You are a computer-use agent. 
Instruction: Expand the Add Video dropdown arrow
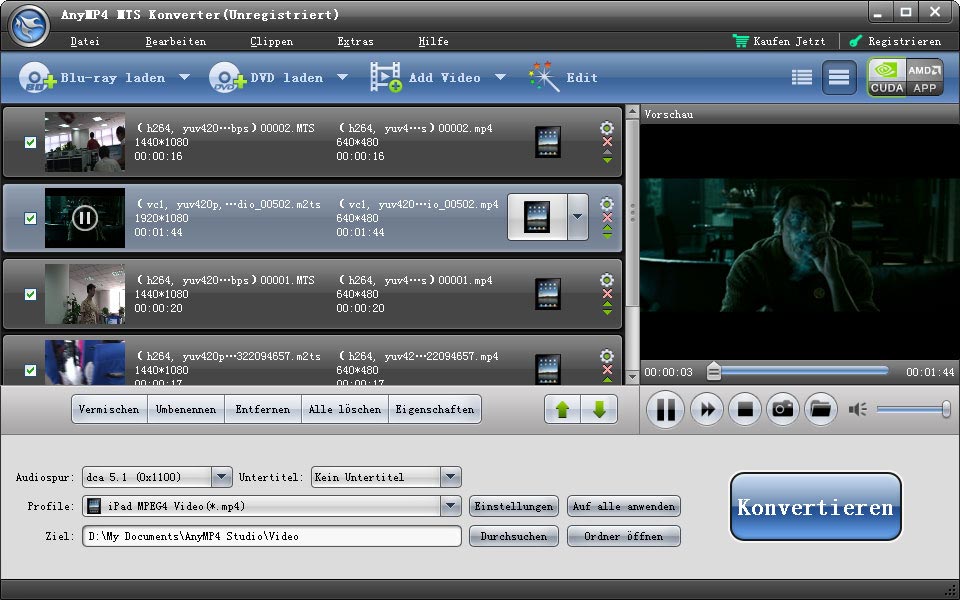500,78
